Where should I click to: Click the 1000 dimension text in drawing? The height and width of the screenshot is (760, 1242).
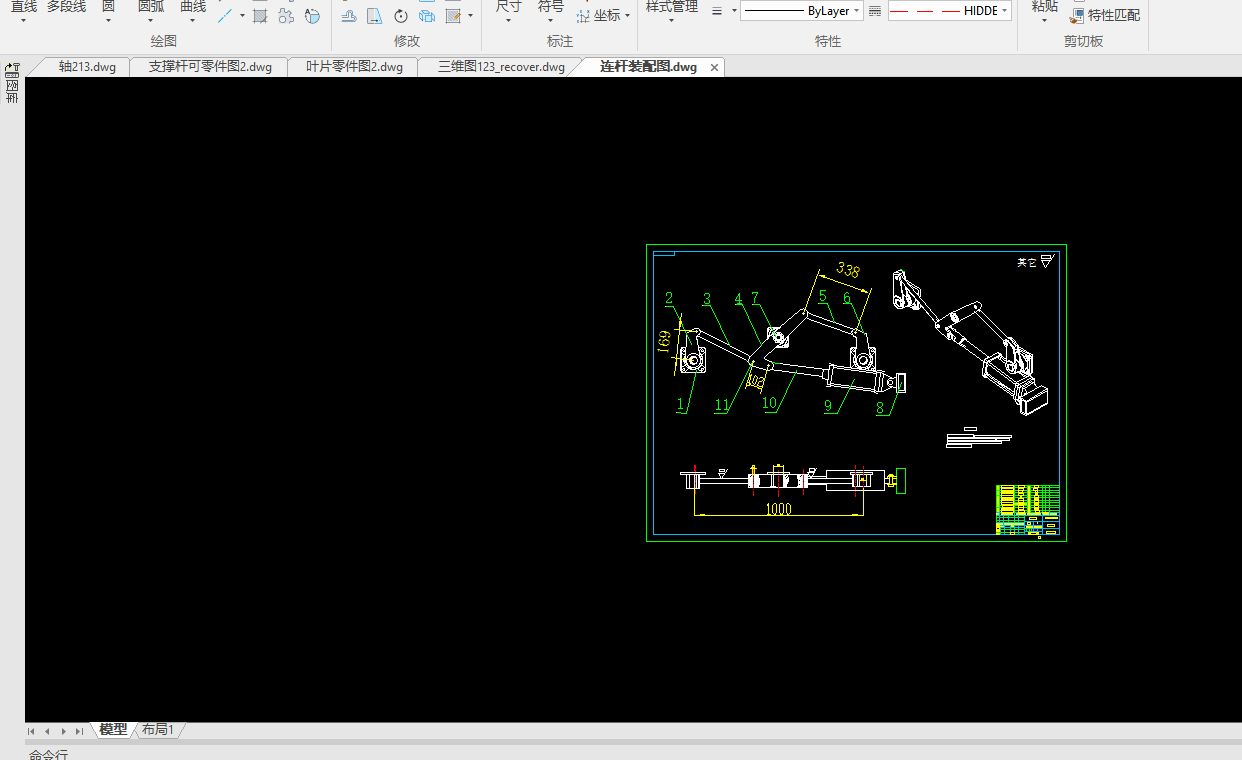tap(778, 509)
